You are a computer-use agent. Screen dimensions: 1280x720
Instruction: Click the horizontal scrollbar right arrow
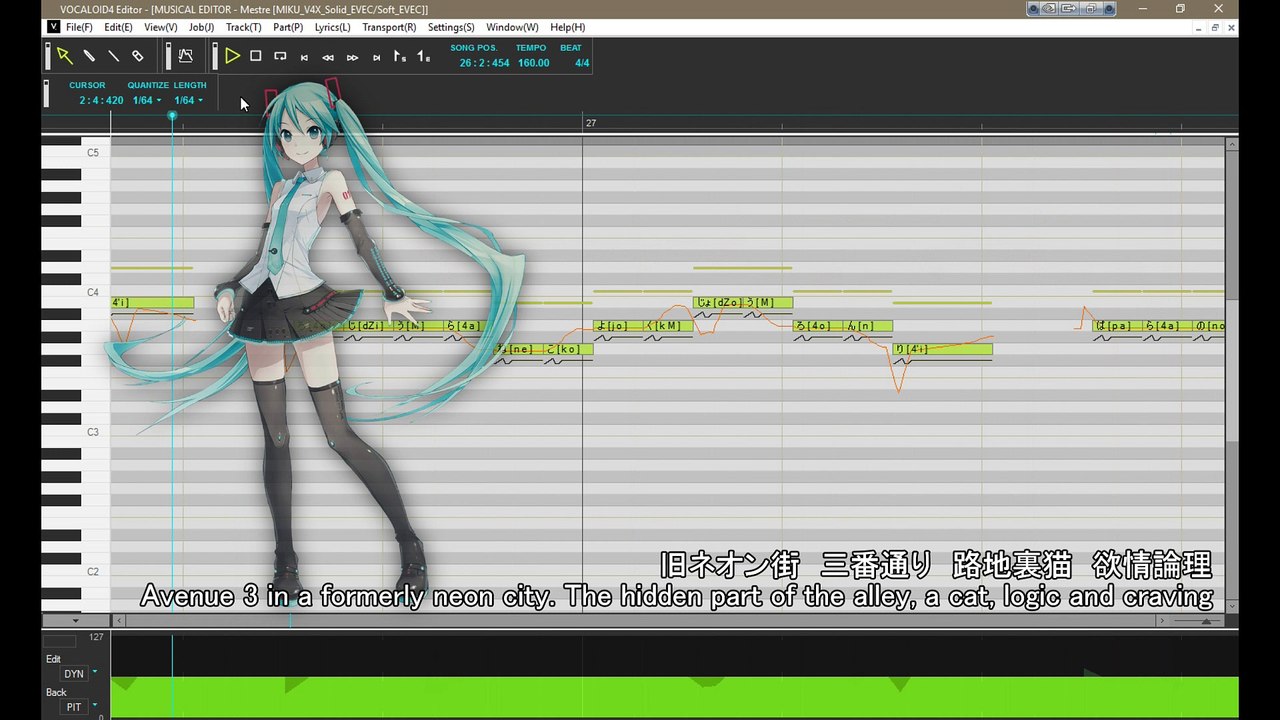(1161, 621)
